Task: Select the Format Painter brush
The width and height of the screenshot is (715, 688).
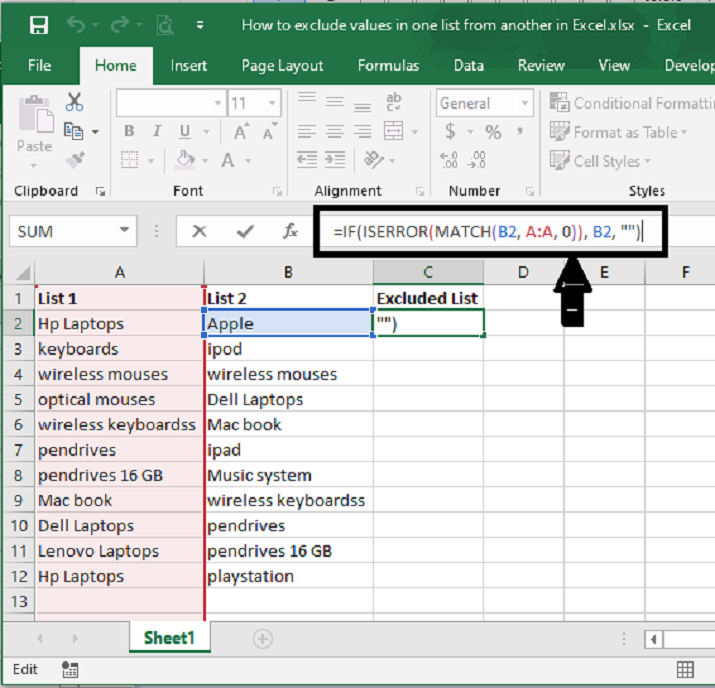Action: 75,160
